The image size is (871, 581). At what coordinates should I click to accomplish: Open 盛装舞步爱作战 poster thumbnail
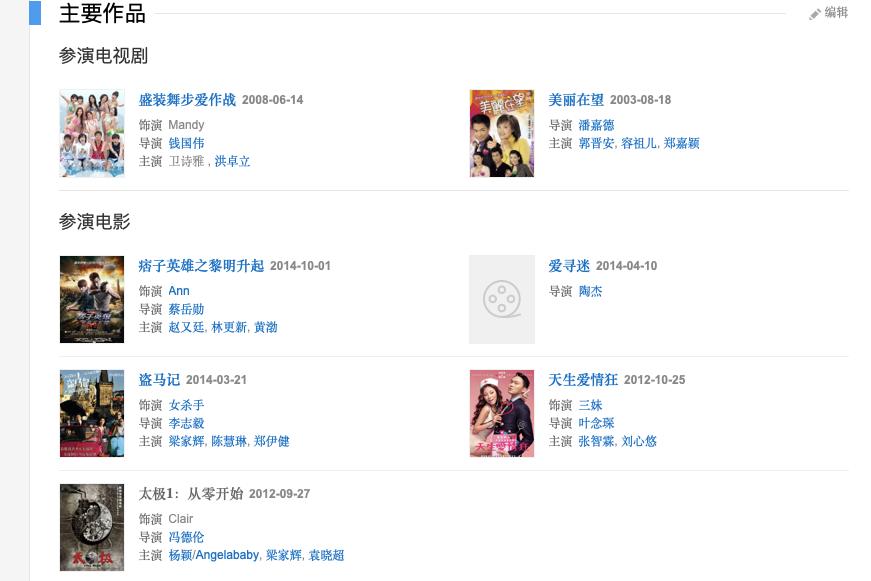[x=92, y=134]
